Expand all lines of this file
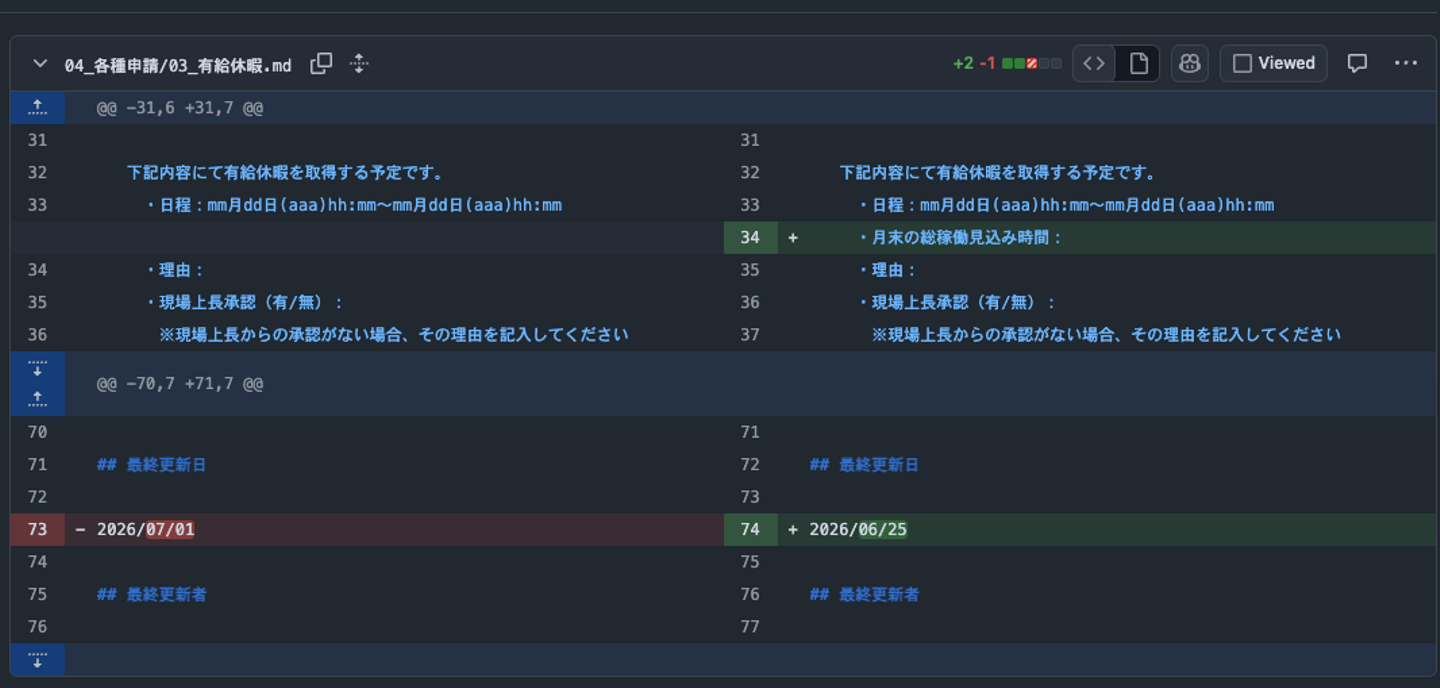Screen dimensions: 1440x688 coord(359,64)
